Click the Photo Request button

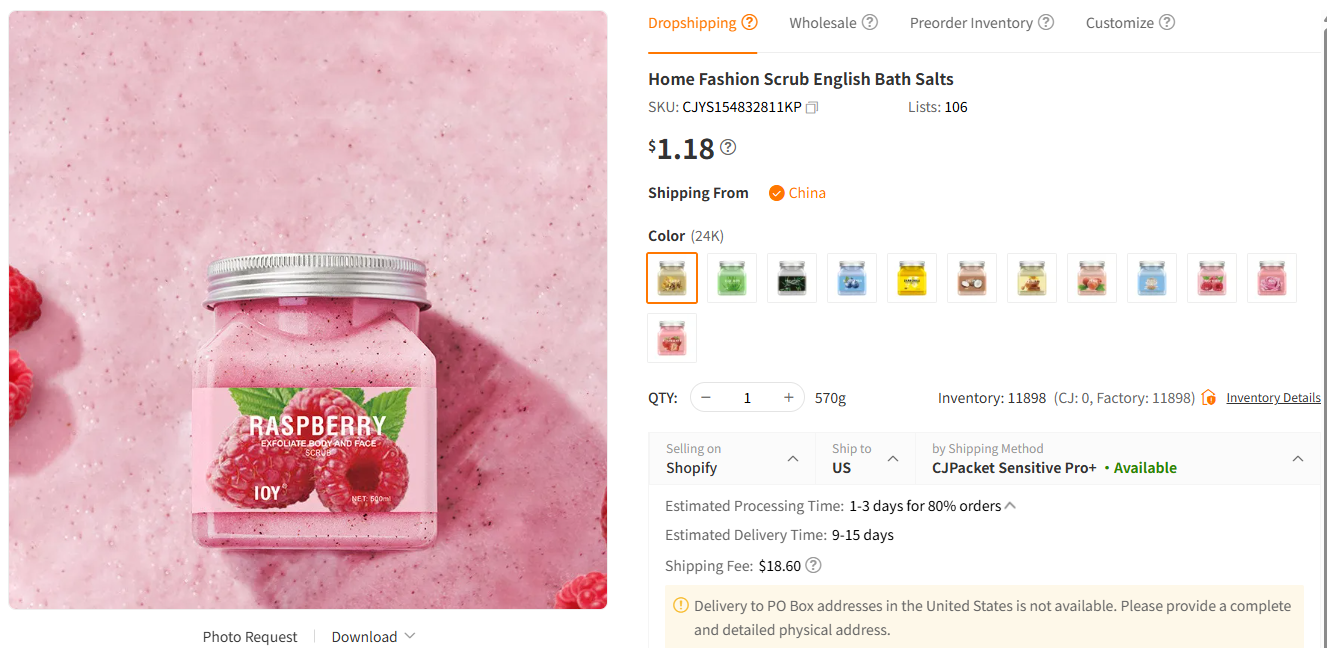click(249, 636)
